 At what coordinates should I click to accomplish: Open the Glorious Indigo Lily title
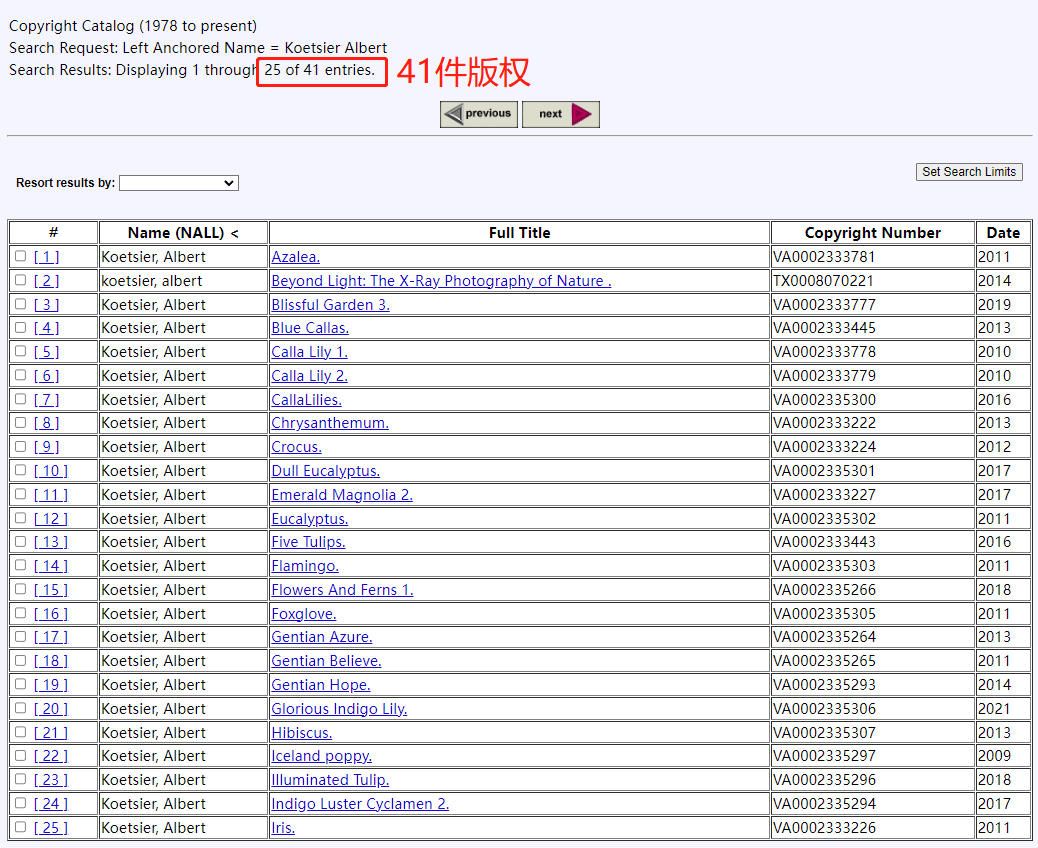339,709
